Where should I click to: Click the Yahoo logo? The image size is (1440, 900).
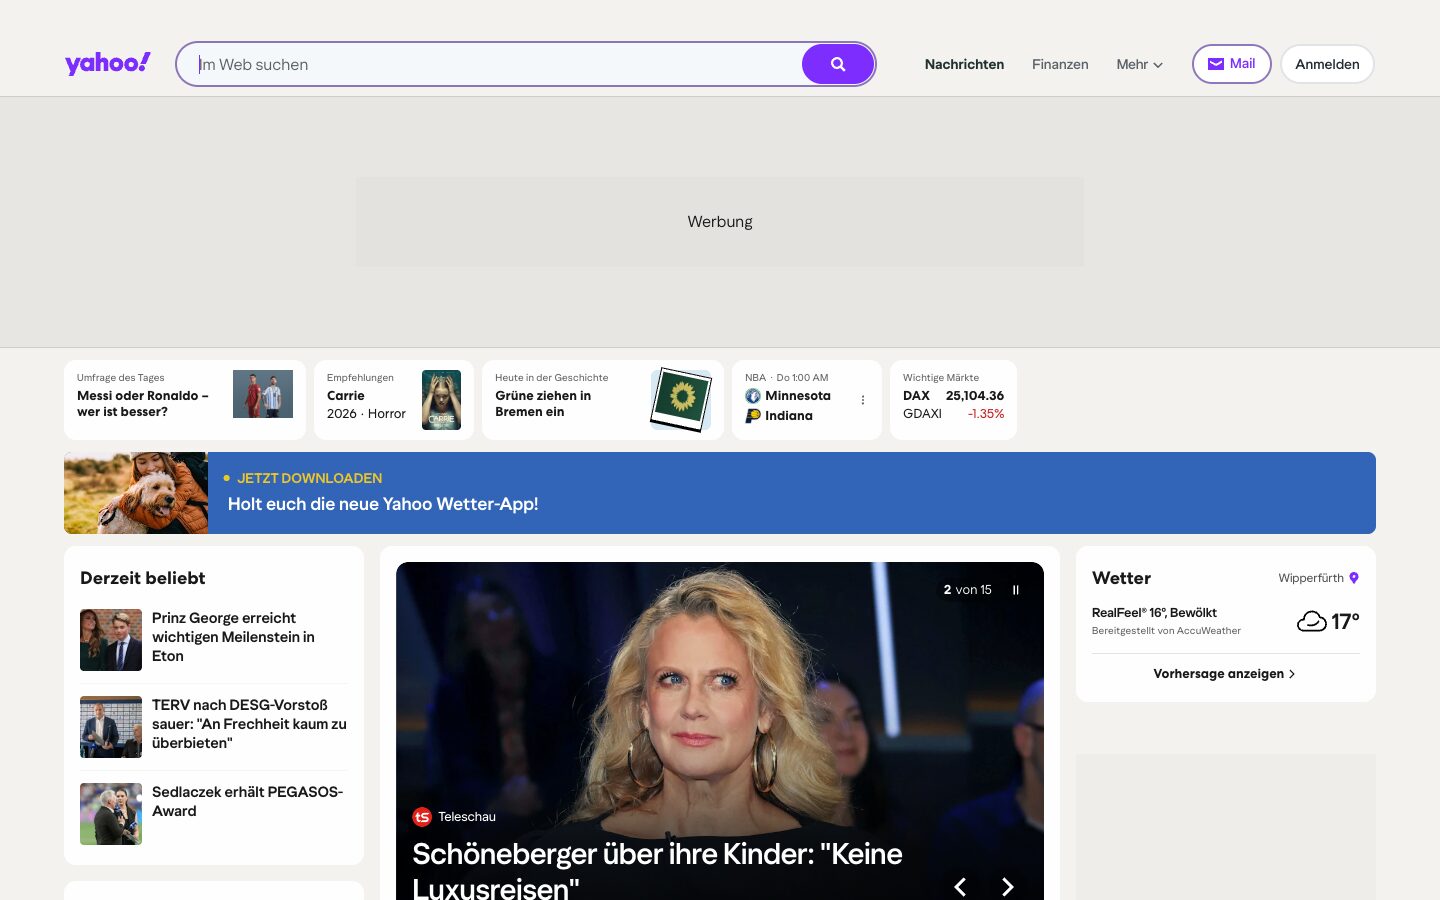pos(108,63)
